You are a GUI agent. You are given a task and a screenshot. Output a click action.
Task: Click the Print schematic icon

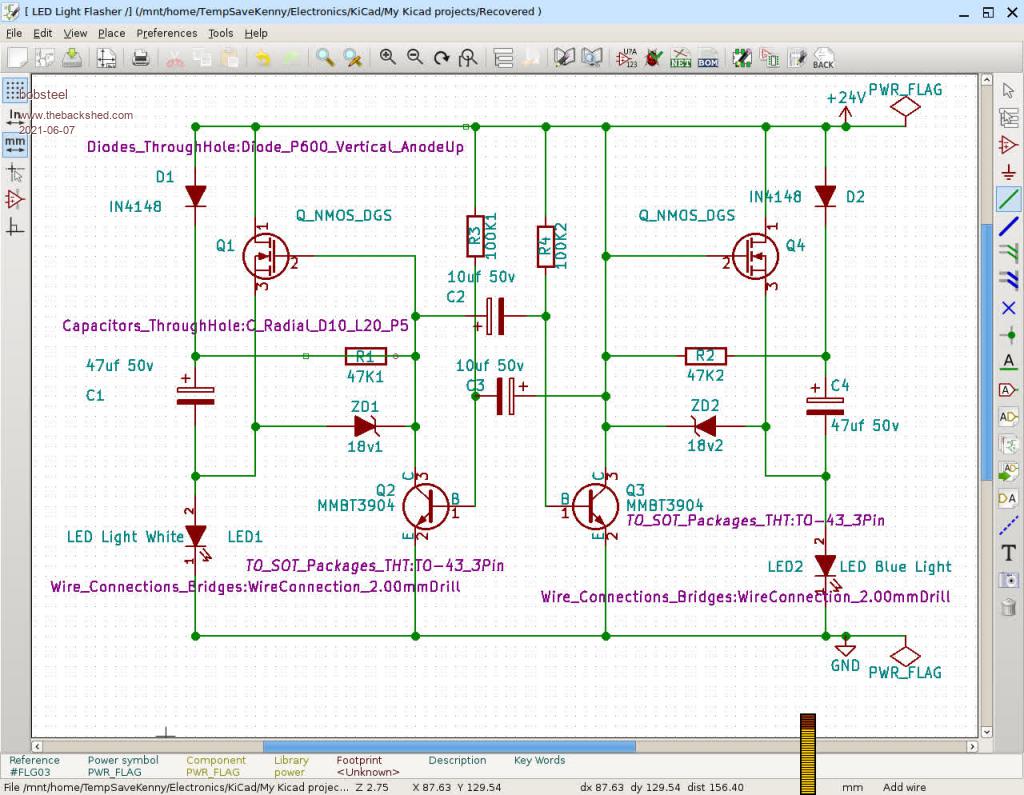pos(141,58)
